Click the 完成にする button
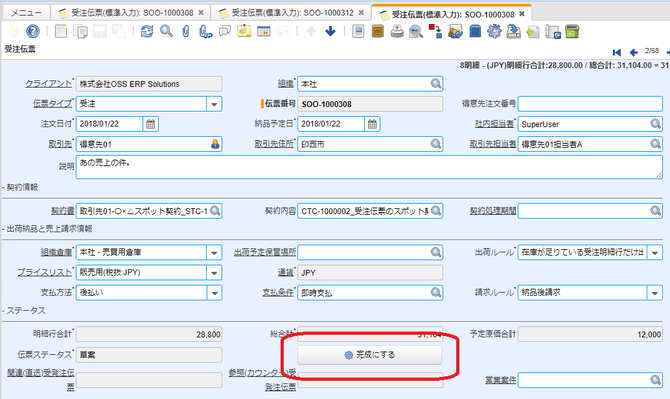The width and height of the screenshot is (670, 399). [370, 355]
